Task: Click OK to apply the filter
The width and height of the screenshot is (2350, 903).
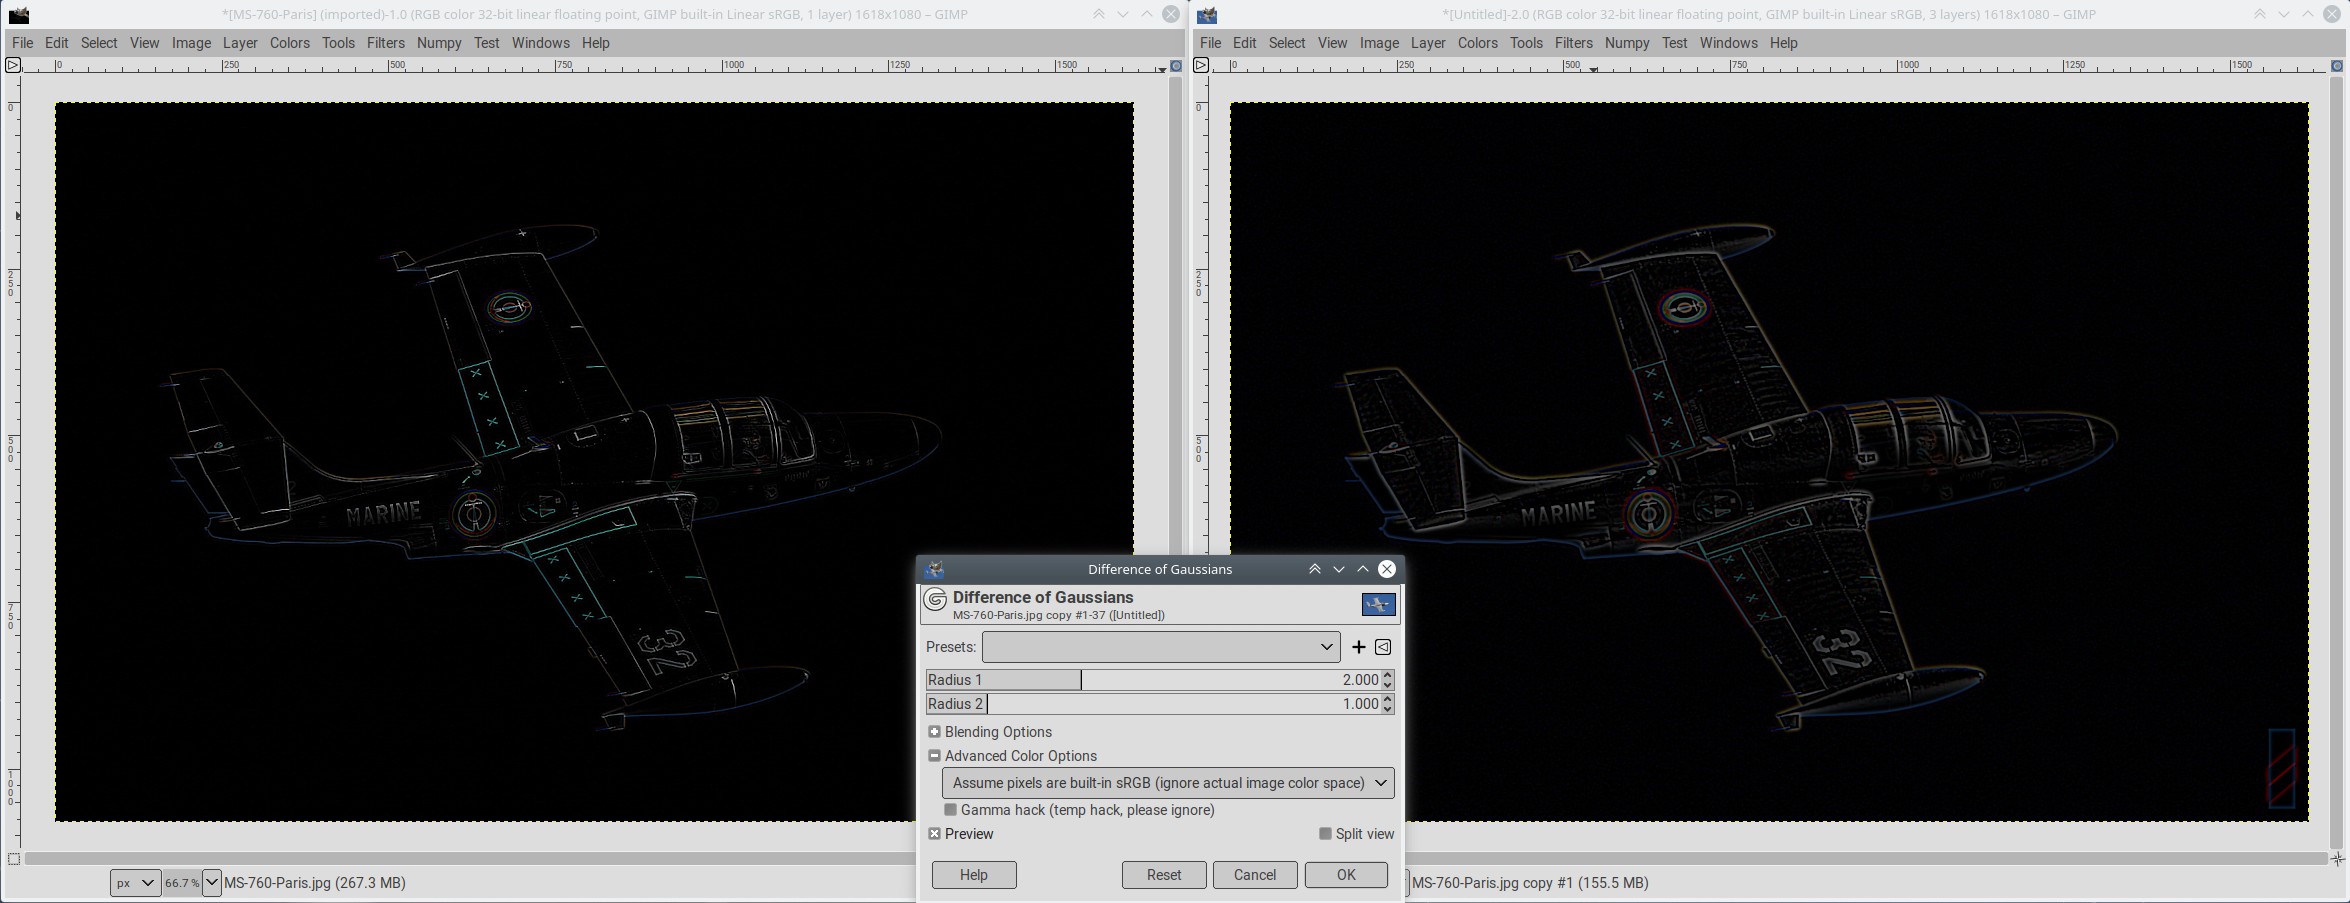Action: [x=1345, y=875]
